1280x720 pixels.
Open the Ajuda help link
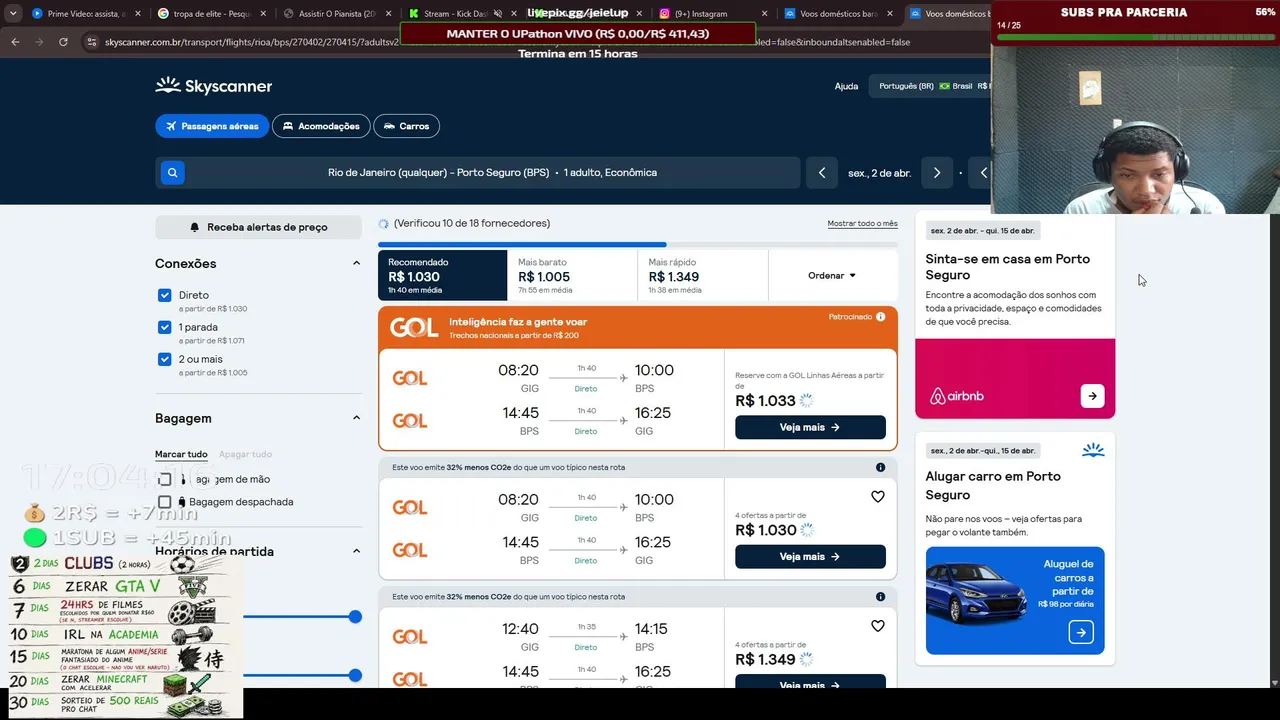tap(846, 86)
